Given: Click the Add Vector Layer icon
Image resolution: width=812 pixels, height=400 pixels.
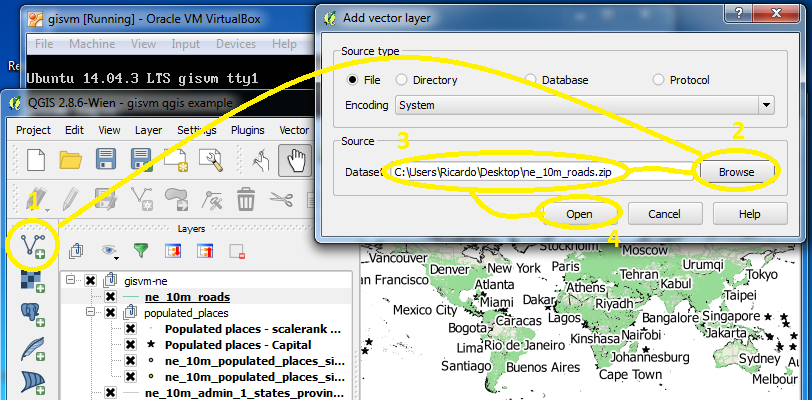Looking at the screenshot, I should (32, 246).
